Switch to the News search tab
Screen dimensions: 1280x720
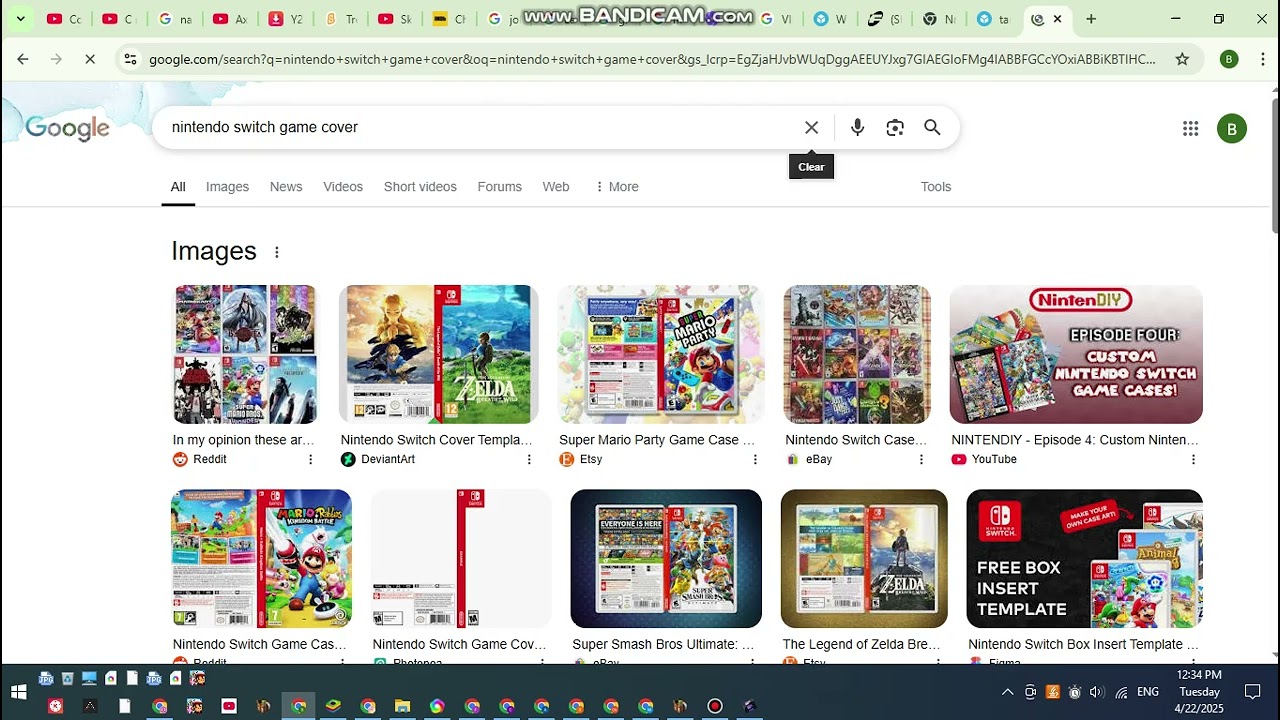coord(286,187)
